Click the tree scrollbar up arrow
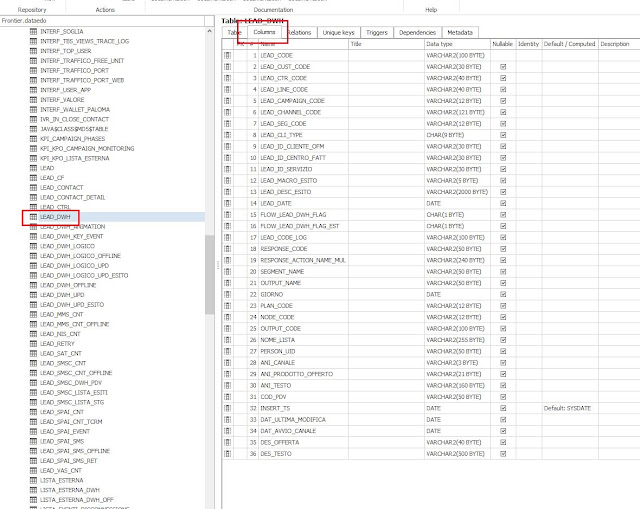This screenshot has height=509, width=640. (209, 31)
